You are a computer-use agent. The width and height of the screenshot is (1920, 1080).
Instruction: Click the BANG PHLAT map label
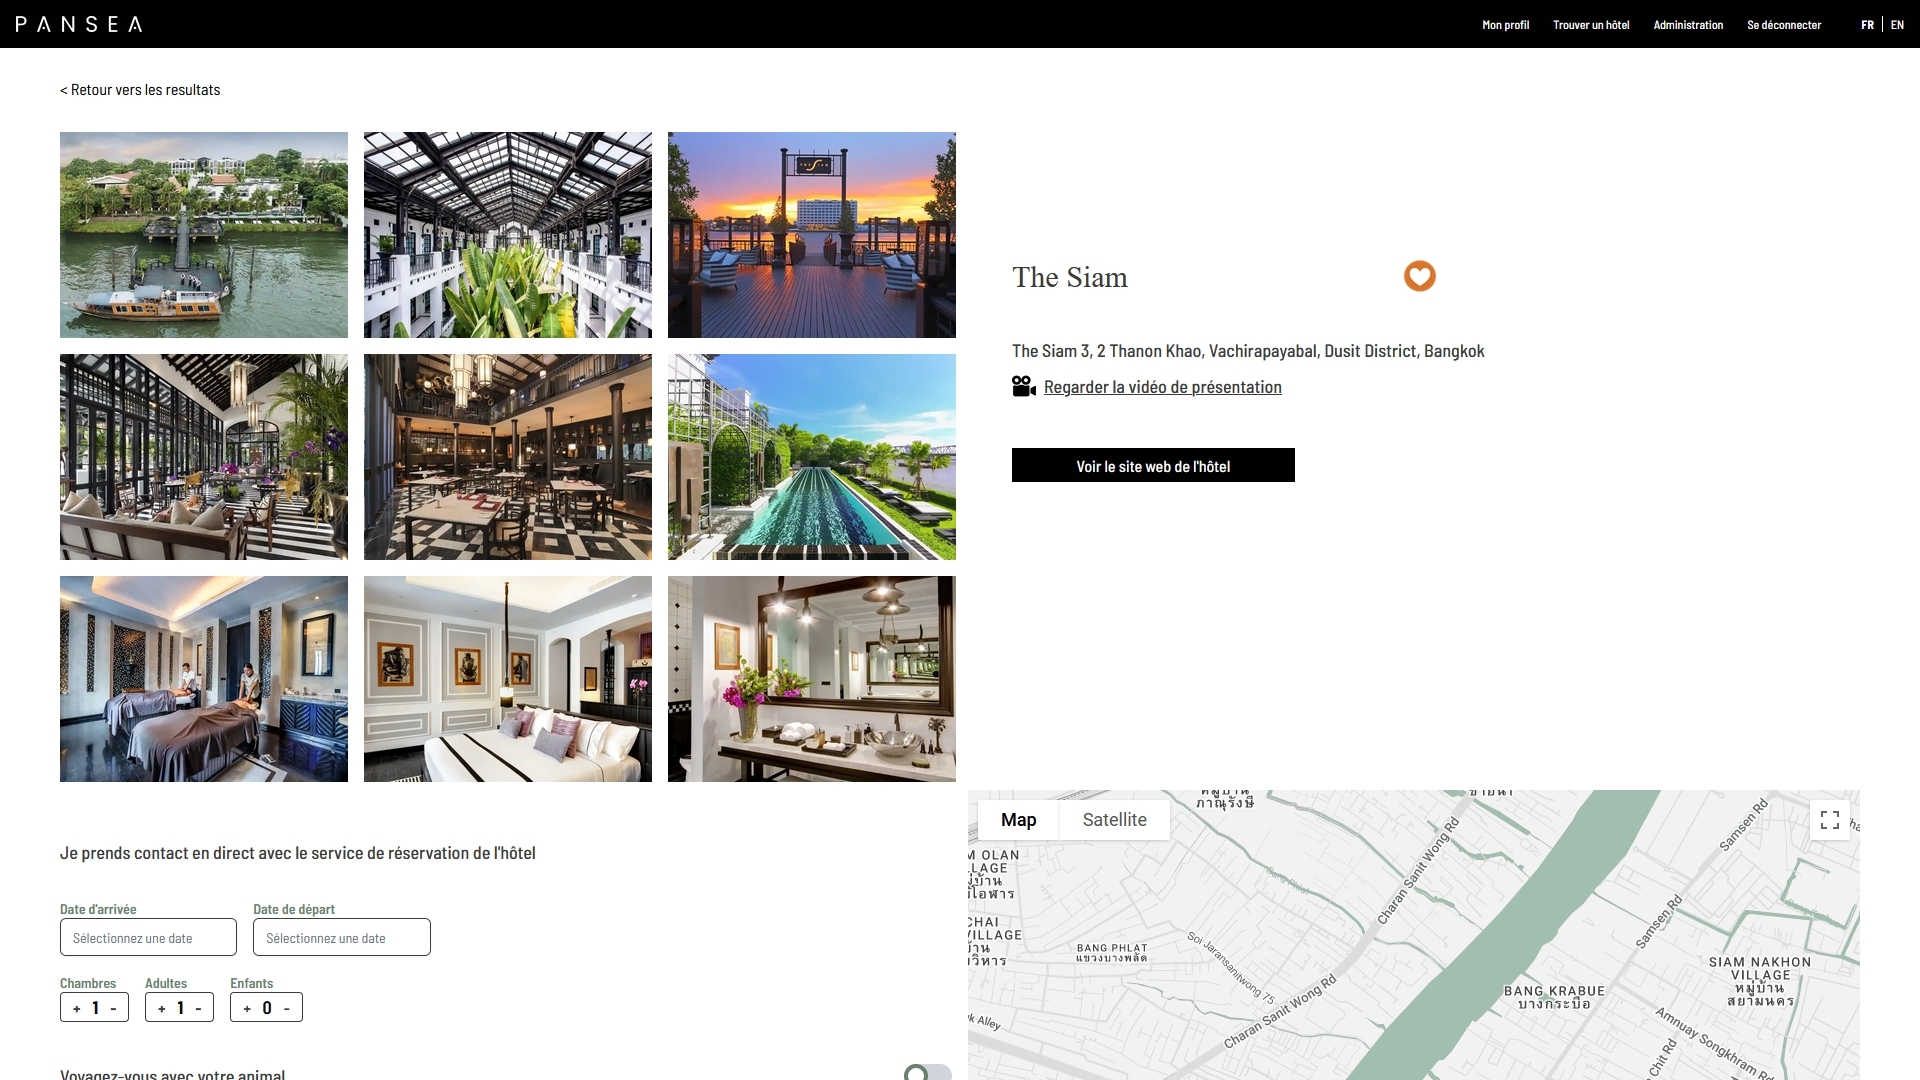click(1112, 952)
